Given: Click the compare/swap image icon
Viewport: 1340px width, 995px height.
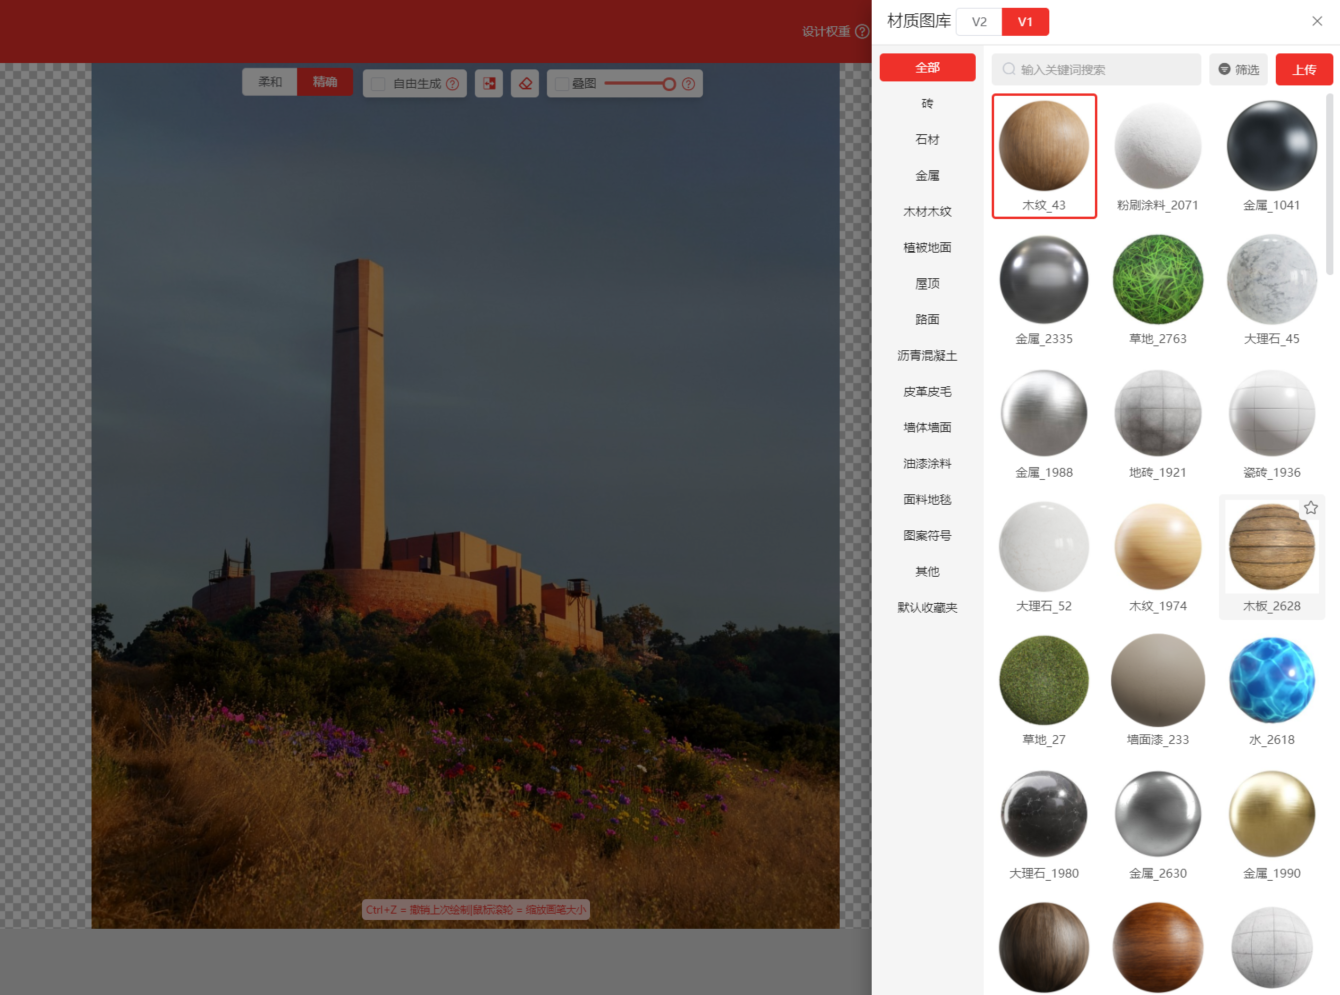Looking at the screenshot, I should coord(489,84).
